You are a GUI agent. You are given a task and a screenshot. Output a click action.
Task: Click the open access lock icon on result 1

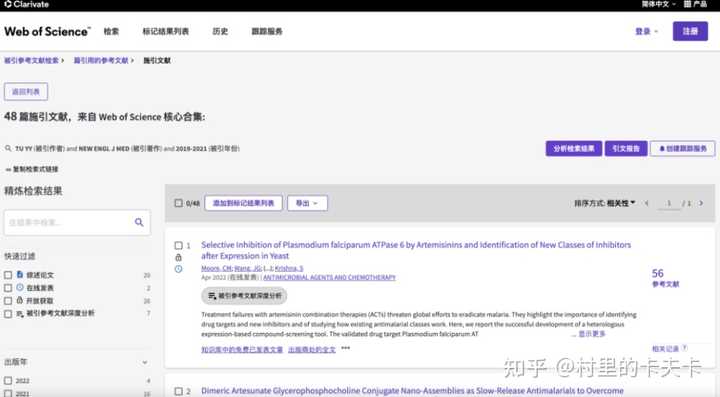pos(178,257)
